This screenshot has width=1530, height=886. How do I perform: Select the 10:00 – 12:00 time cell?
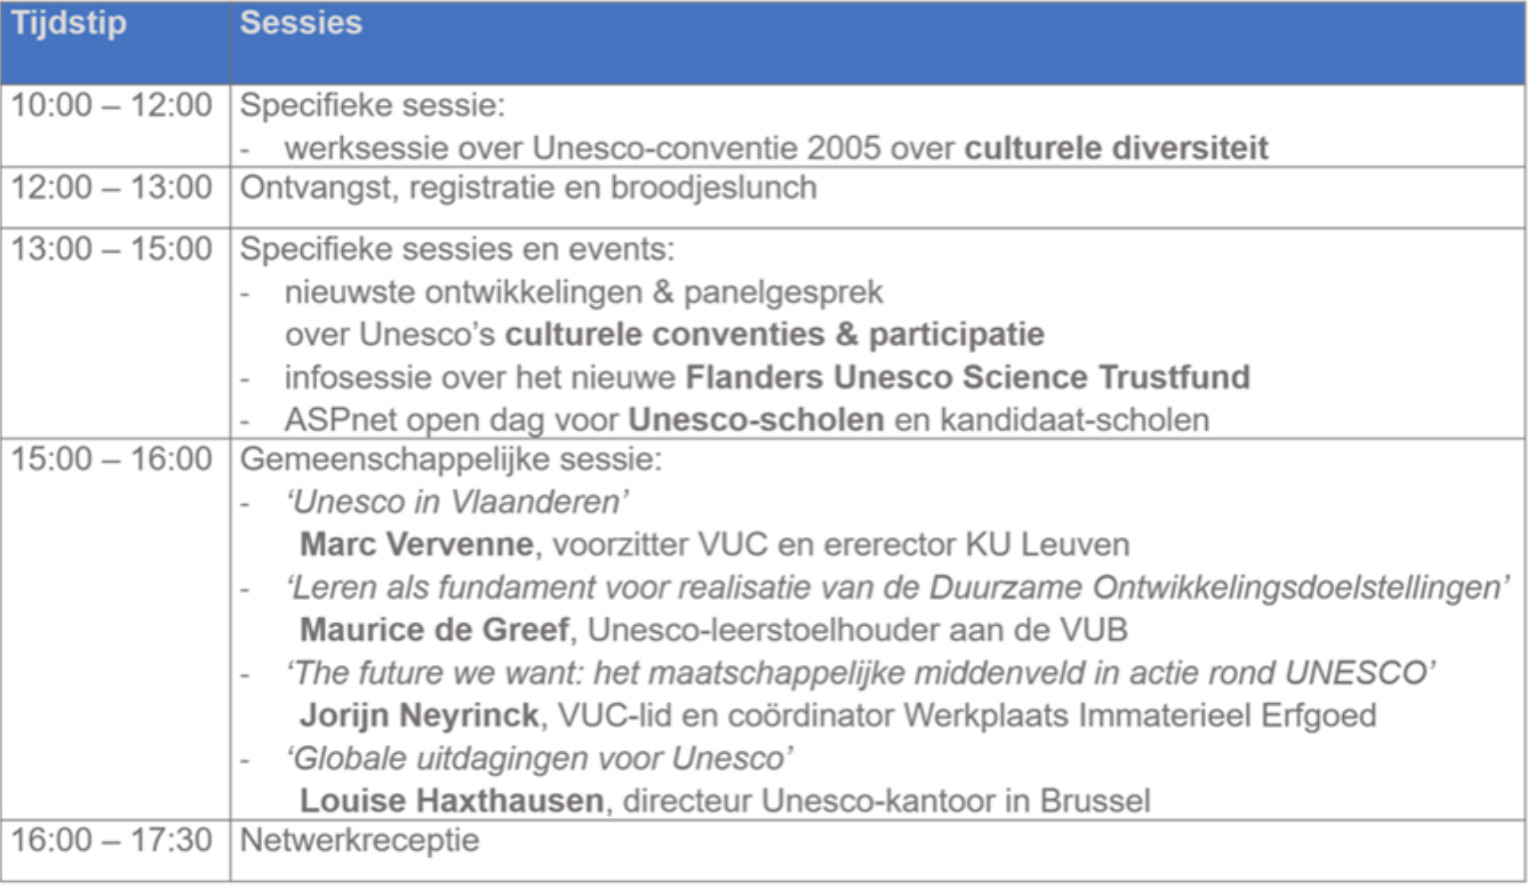pos(115,125)
